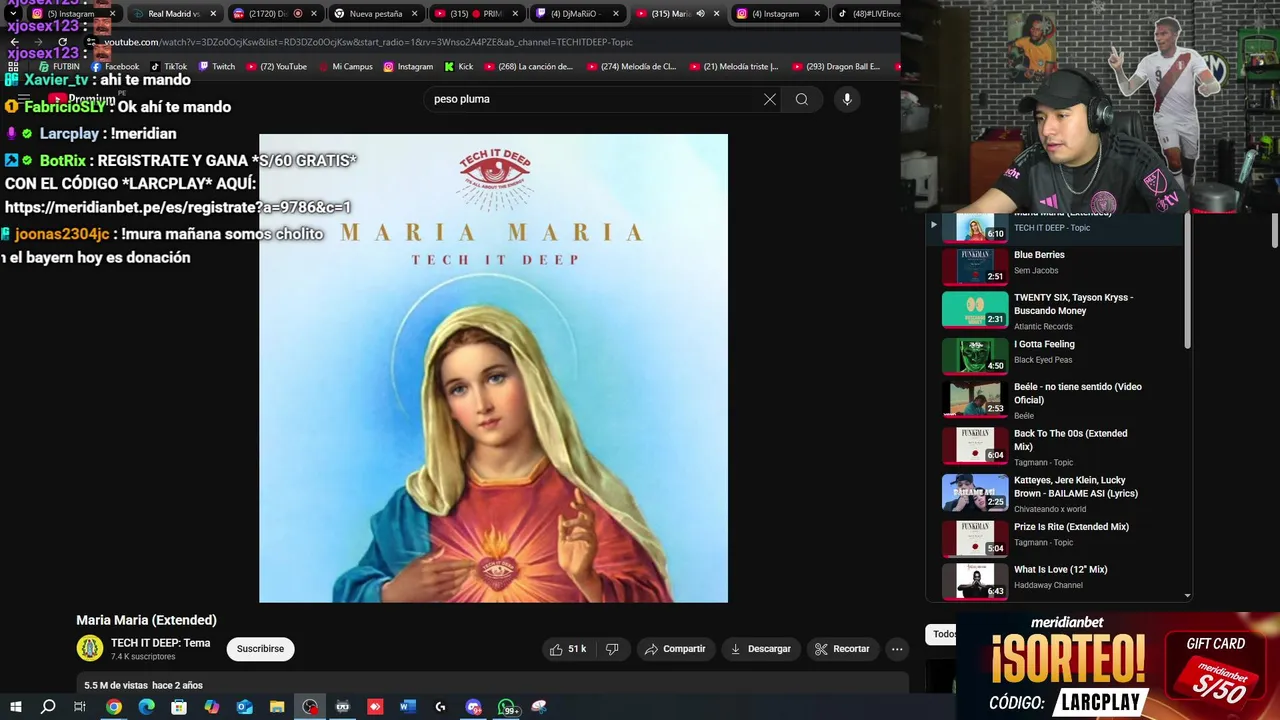Open Discord from taskbar
The width and height of the screenshot is (1280, 720).
[473, 707]
